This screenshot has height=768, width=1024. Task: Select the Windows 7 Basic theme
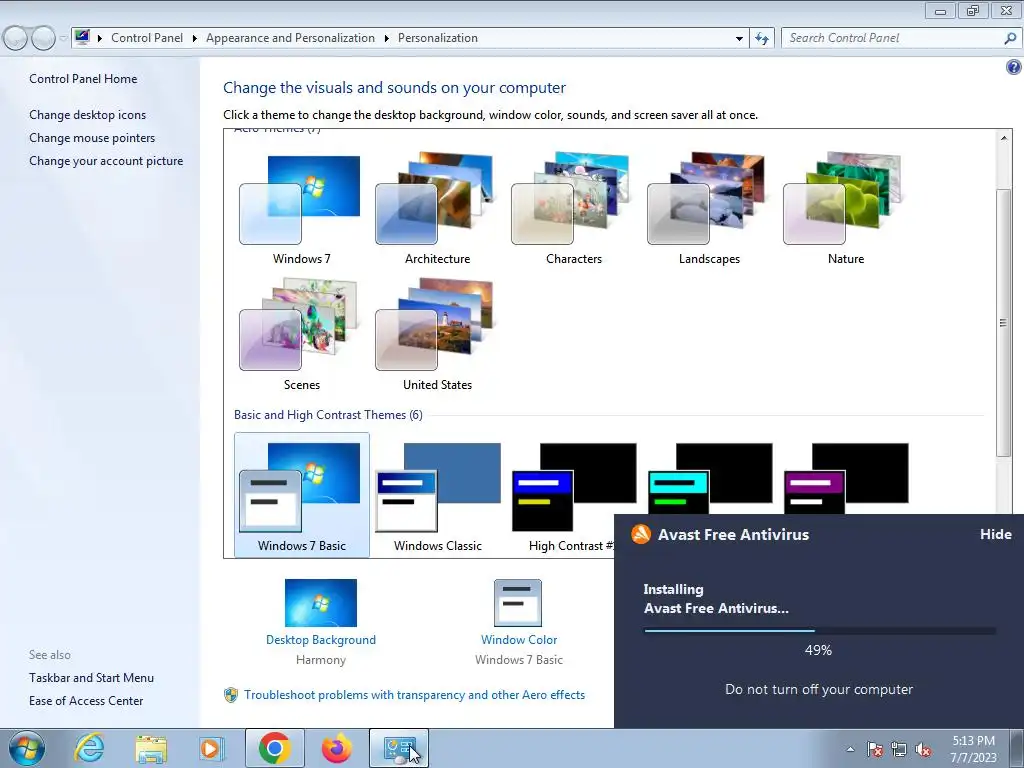301,495
